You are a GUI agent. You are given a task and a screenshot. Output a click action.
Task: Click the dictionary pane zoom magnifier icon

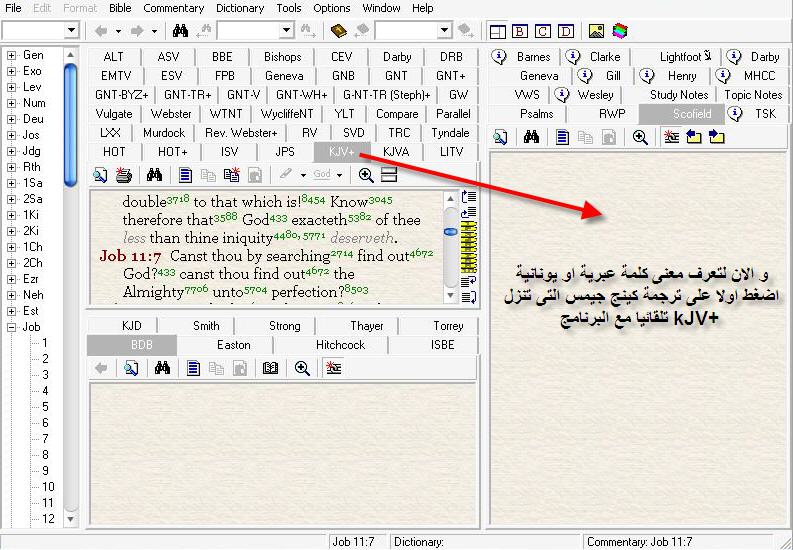(302, 368)
